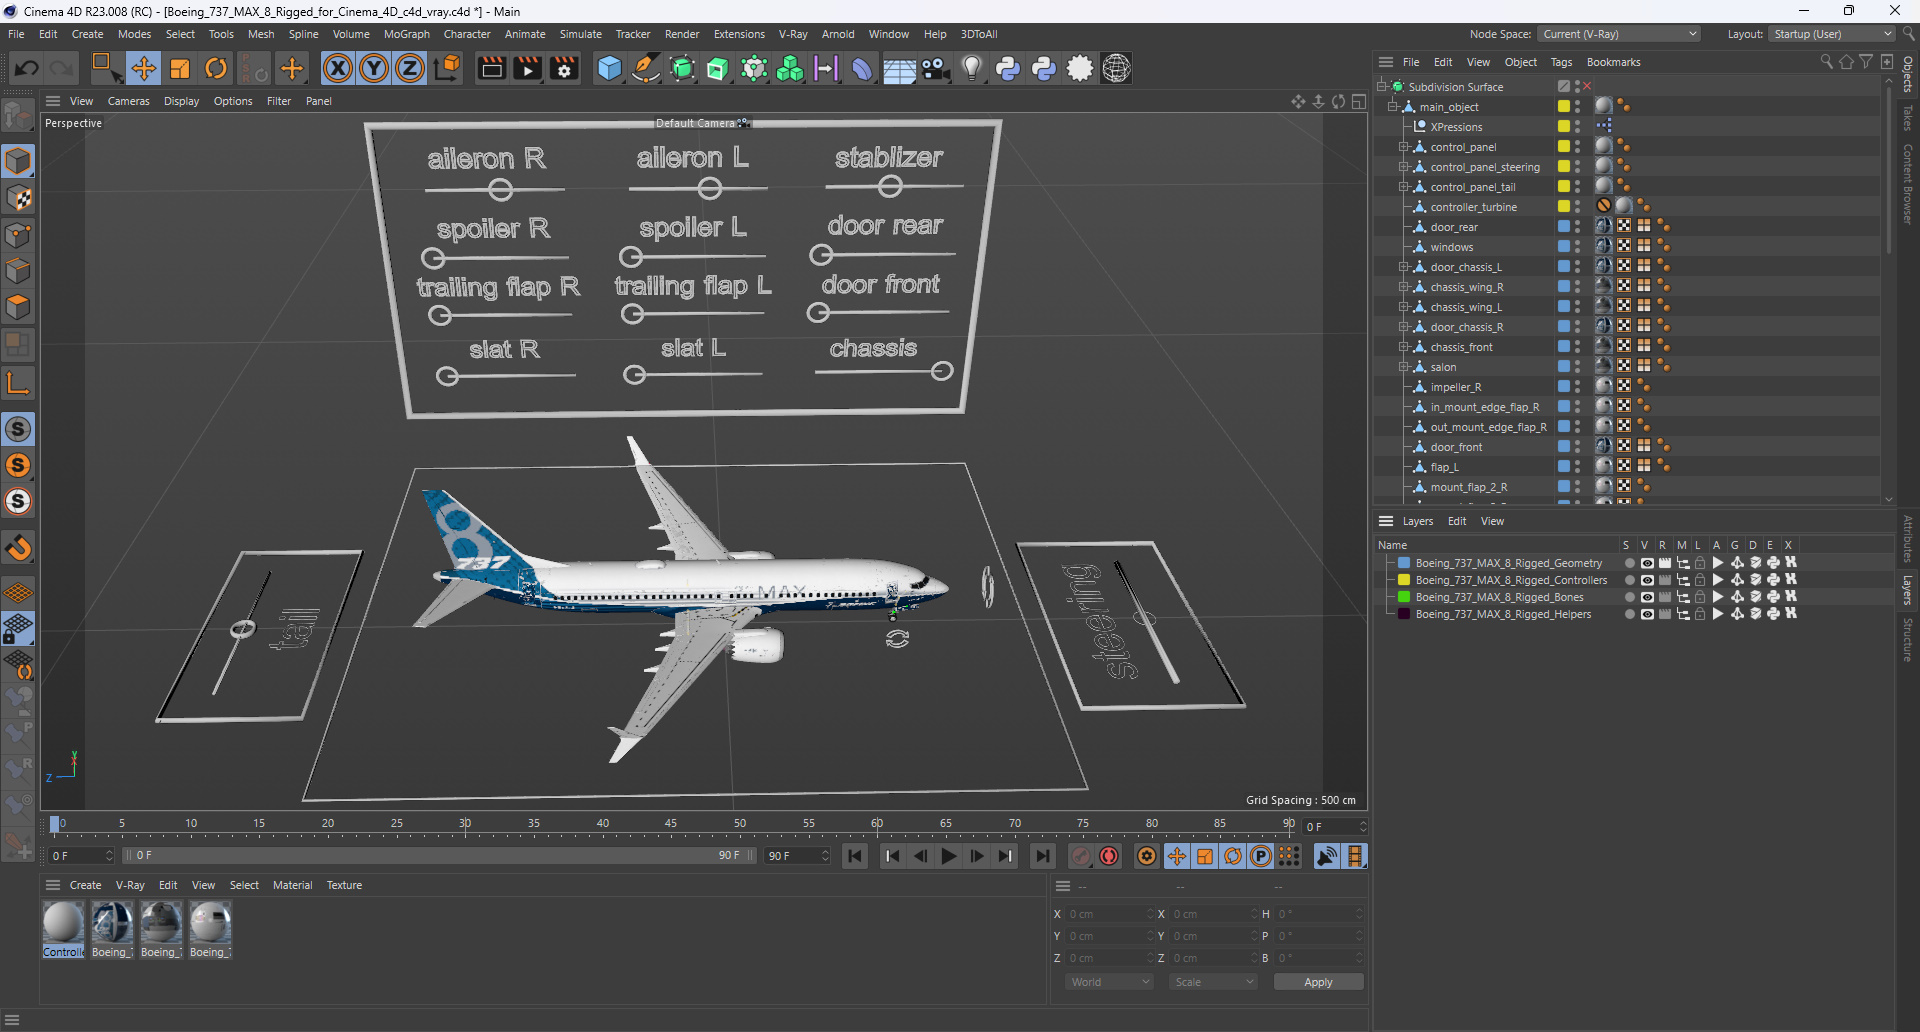Open Object Manager Tags menu
Image resolution: width=1920 pixels, height=1032 pixels.
[x=1561, y=62]
